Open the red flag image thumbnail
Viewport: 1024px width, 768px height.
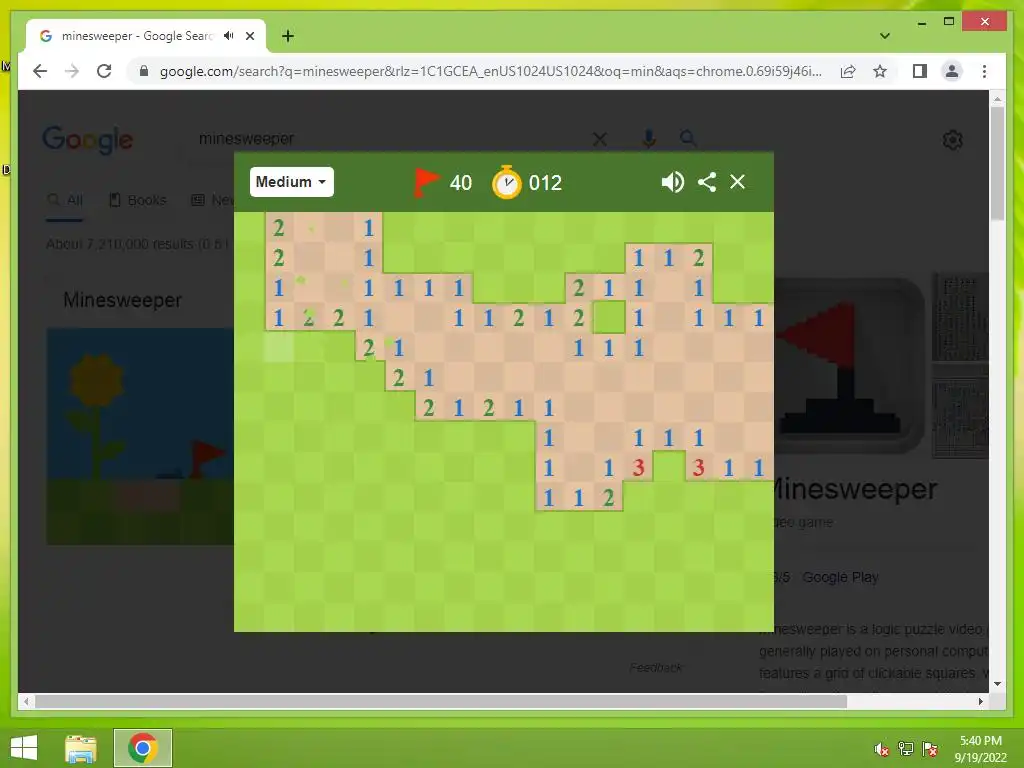(849, 366)
